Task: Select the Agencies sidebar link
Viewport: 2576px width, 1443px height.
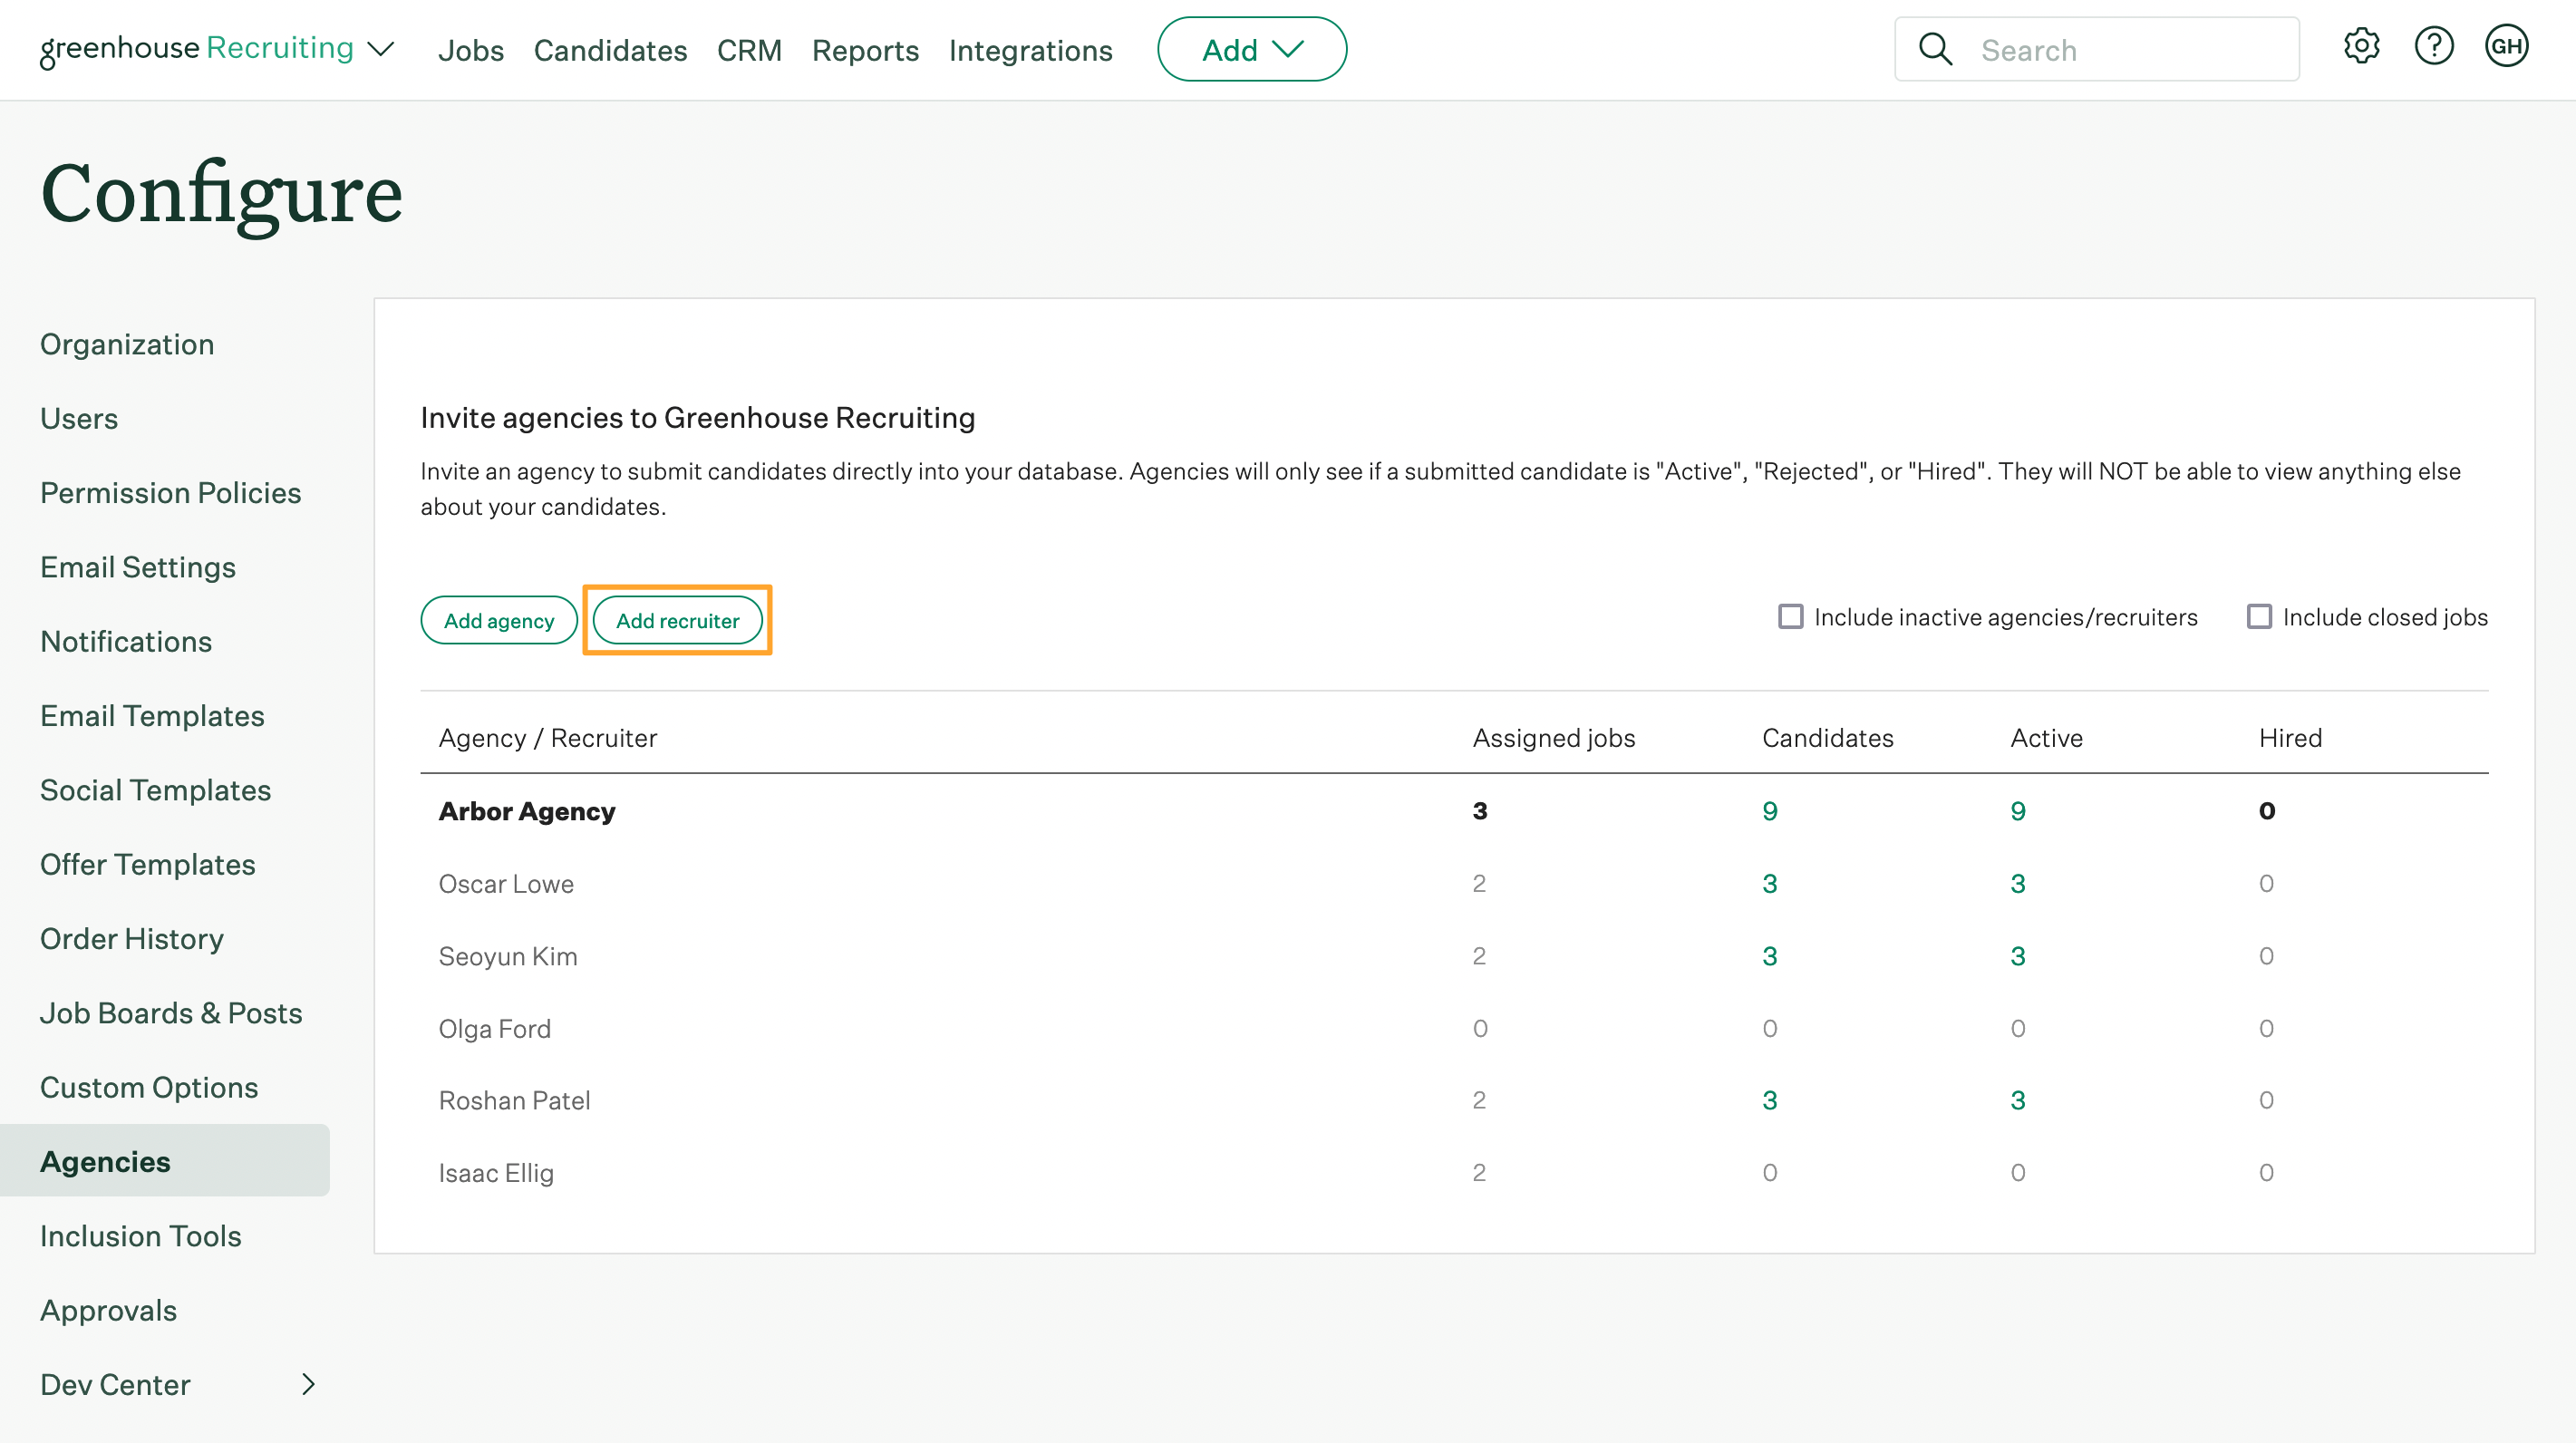Action: (x=106, y=1160)
